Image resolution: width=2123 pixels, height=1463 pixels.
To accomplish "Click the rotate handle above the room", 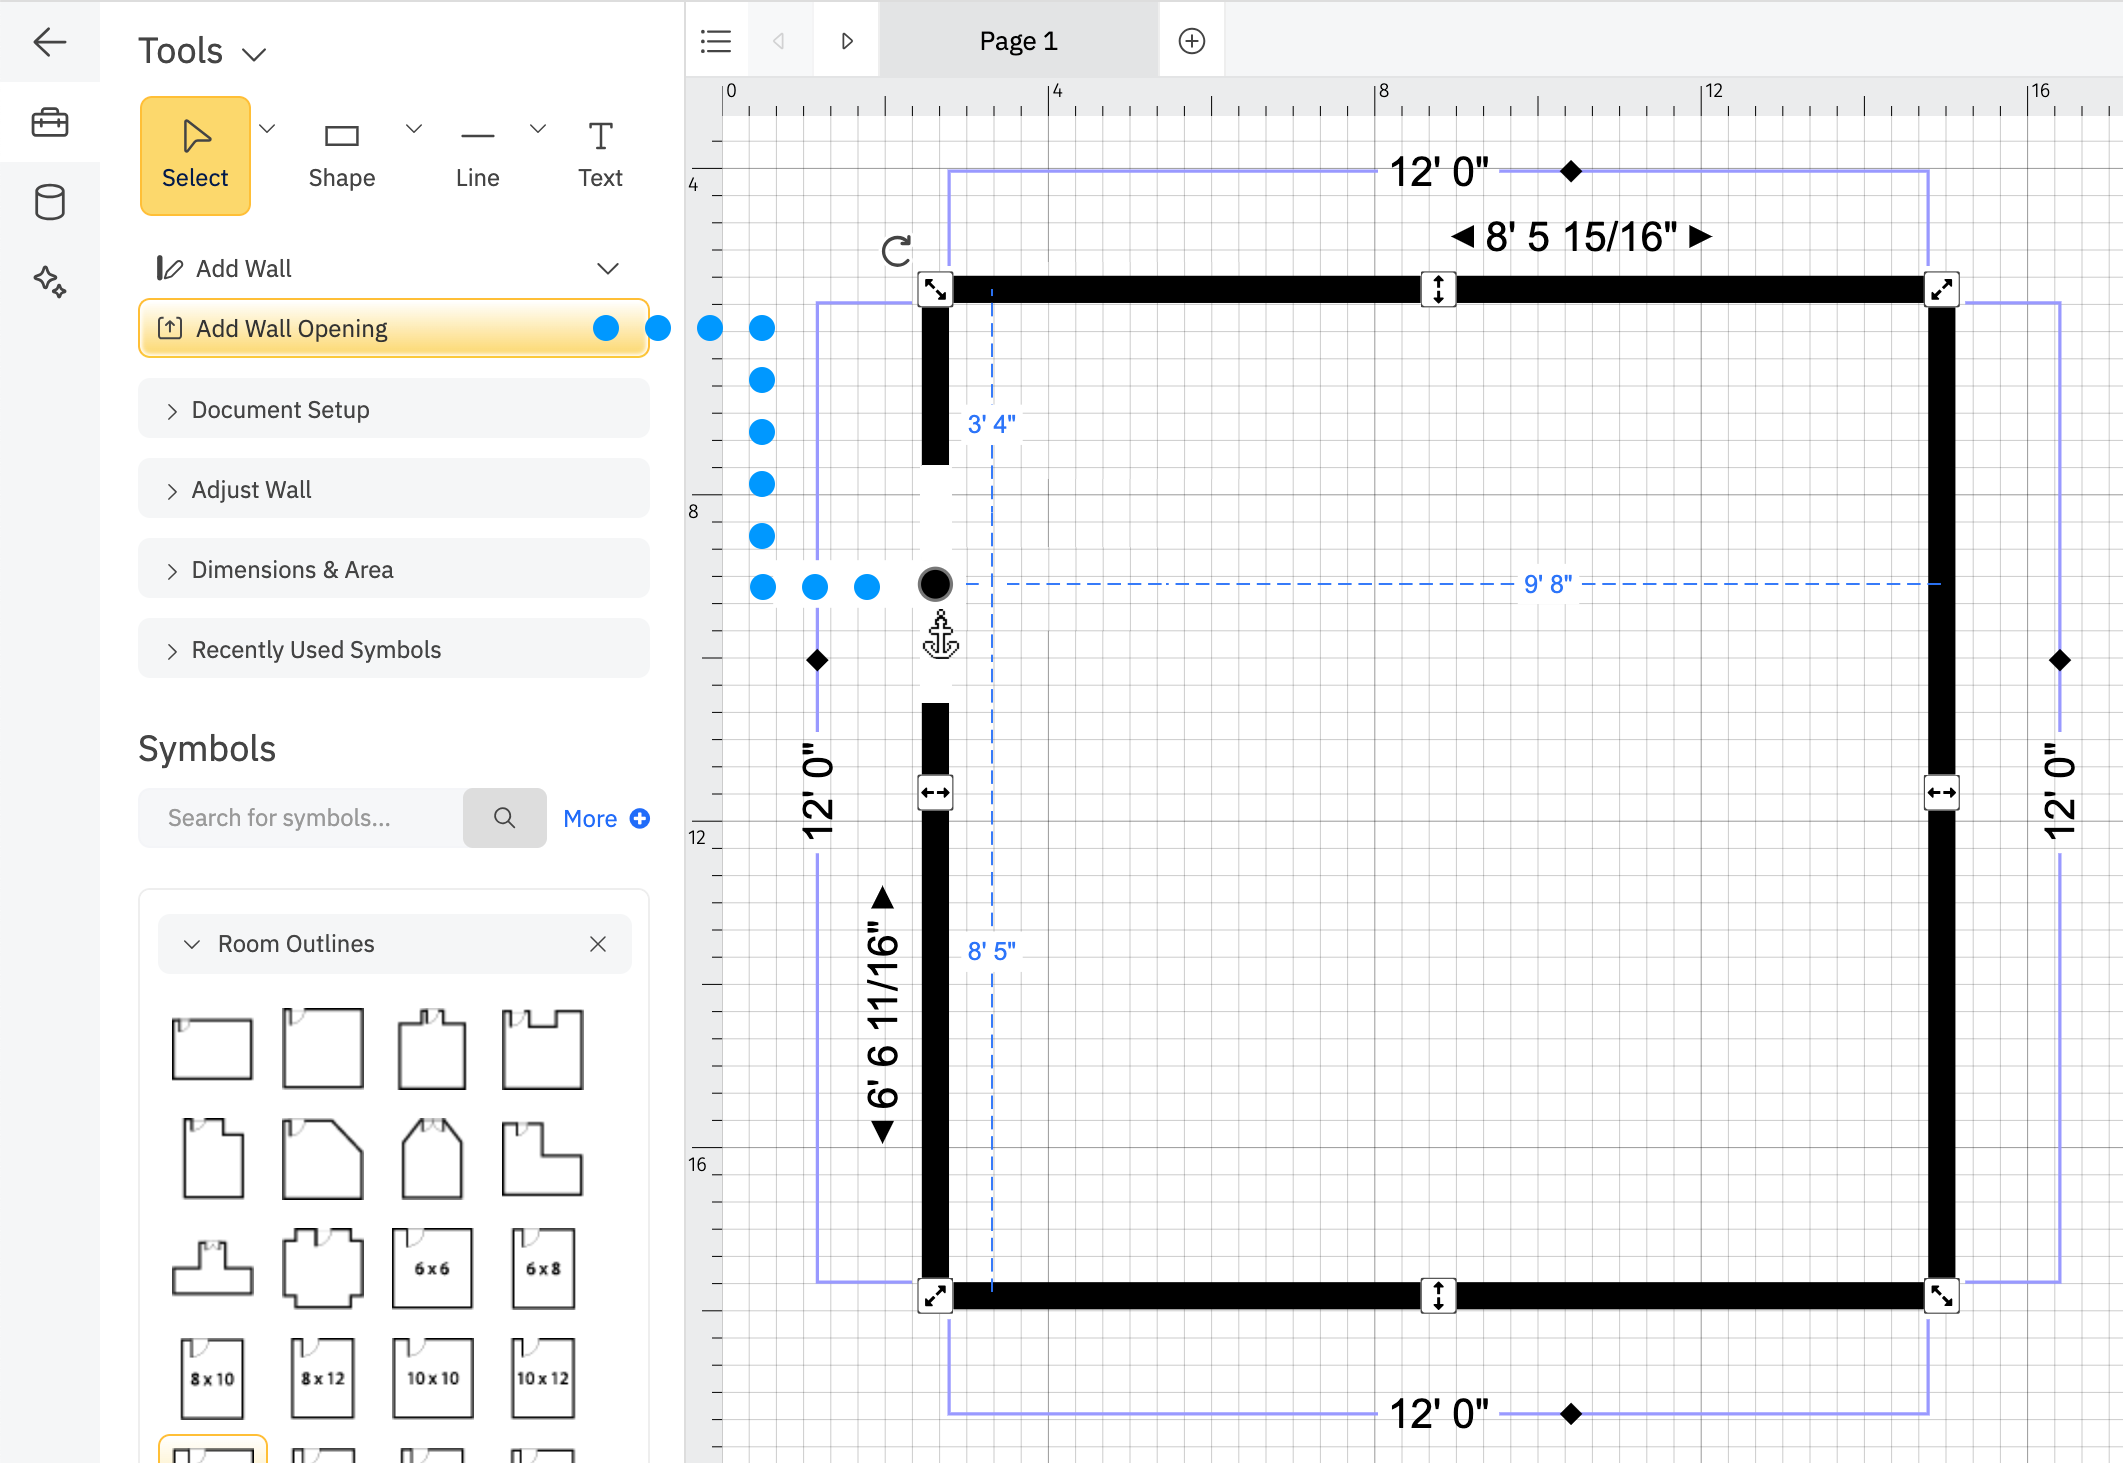I will point(896,251).
